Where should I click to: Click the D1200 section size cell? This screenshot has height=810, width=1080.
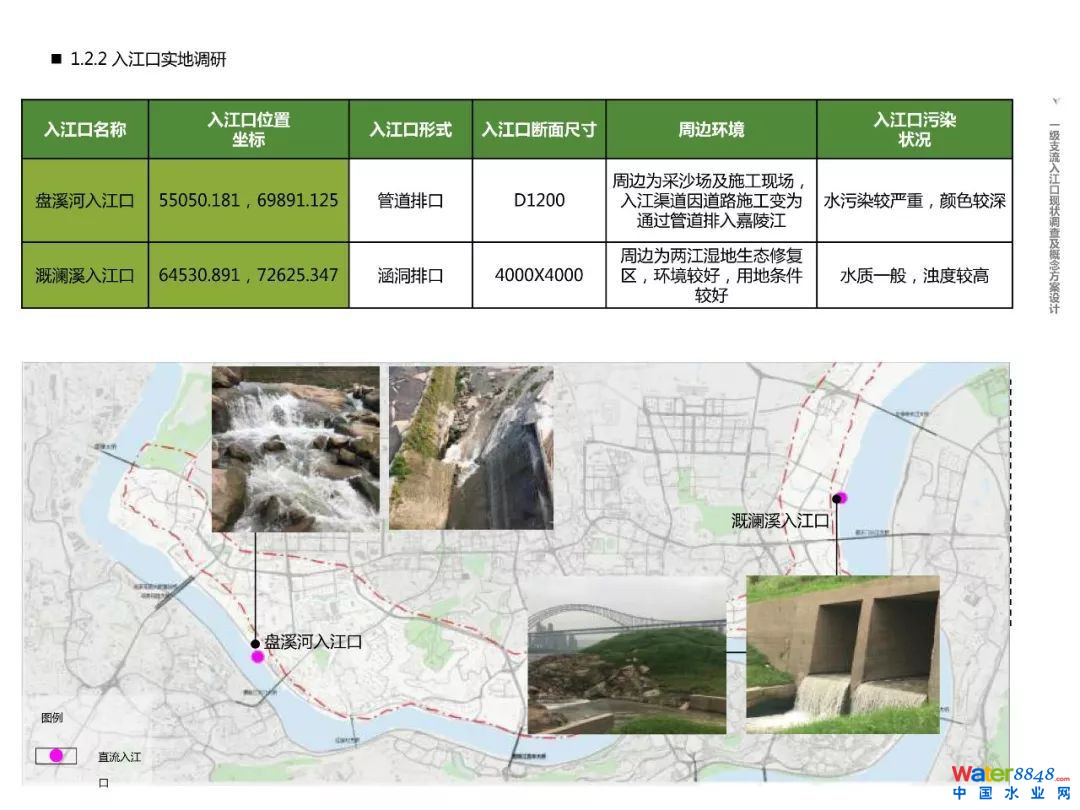539,200
